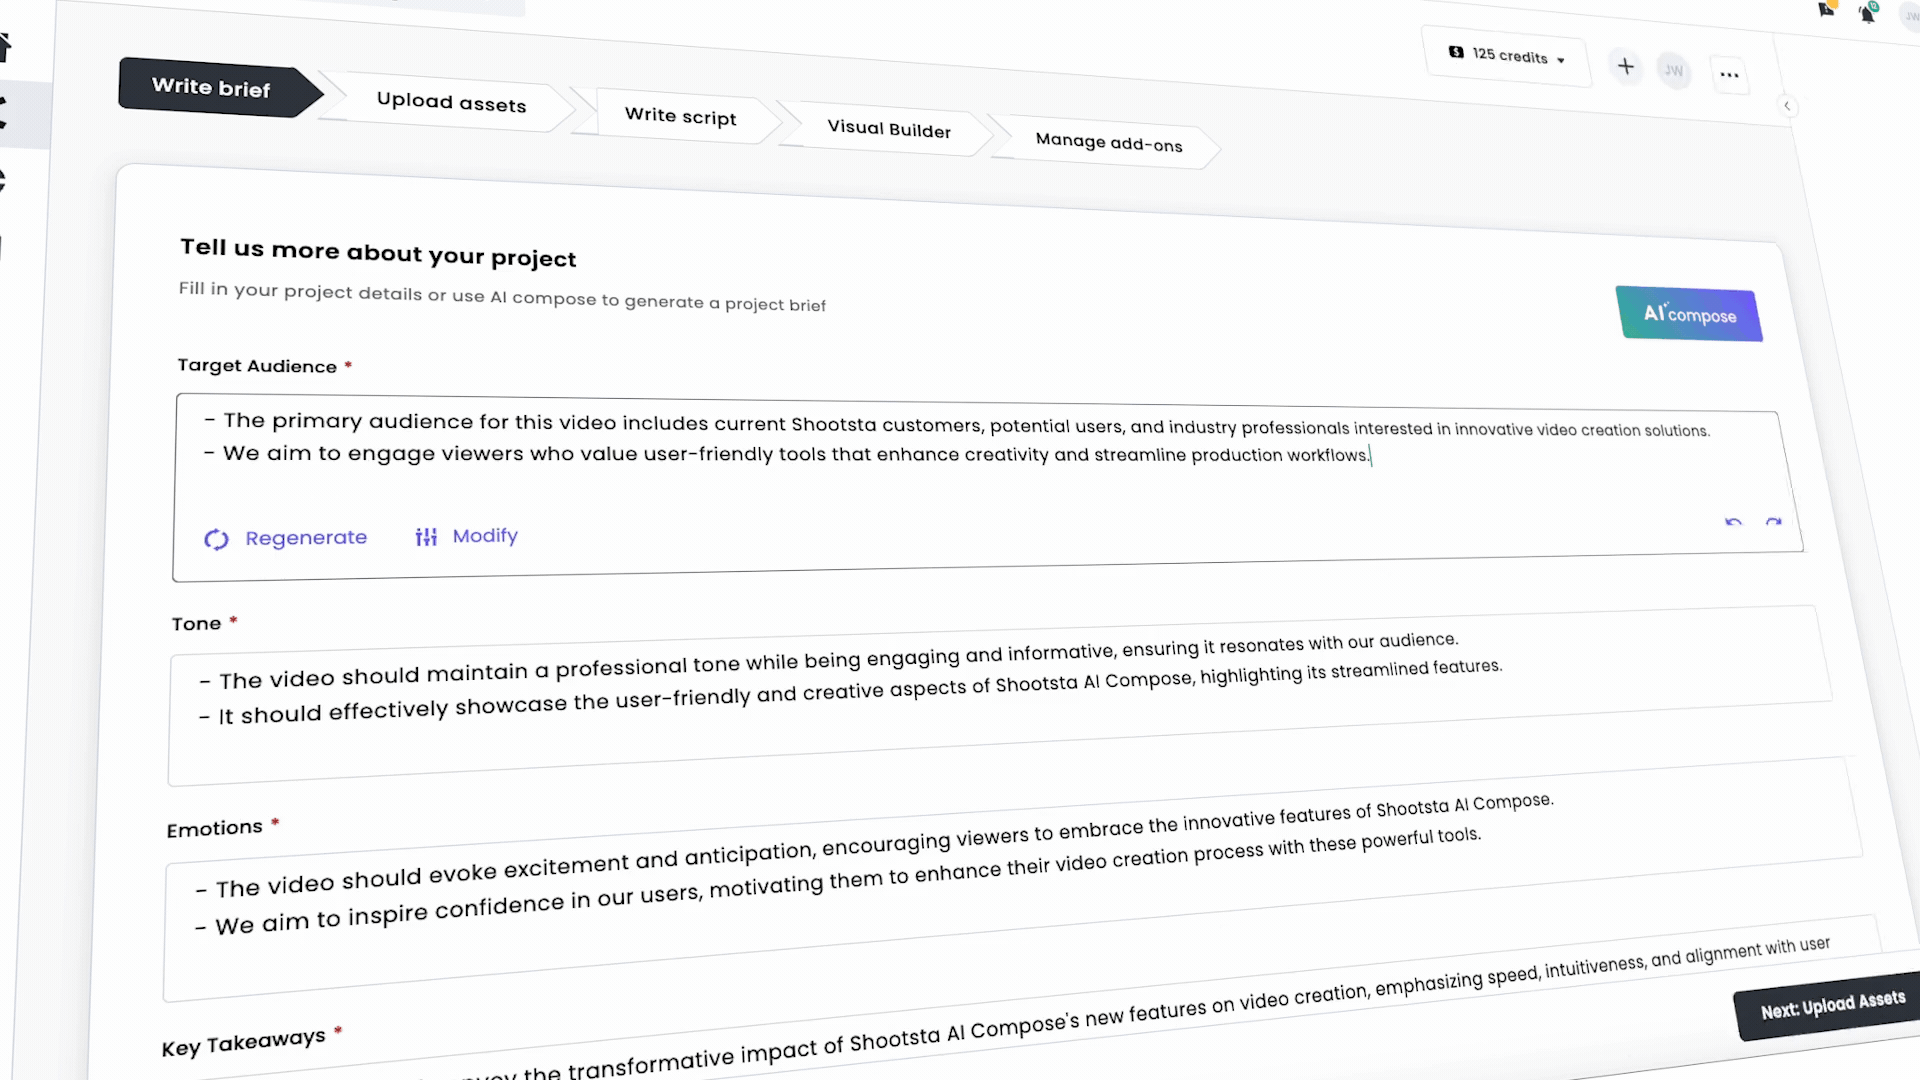Click the Regenerate link text

click(306, 537)
